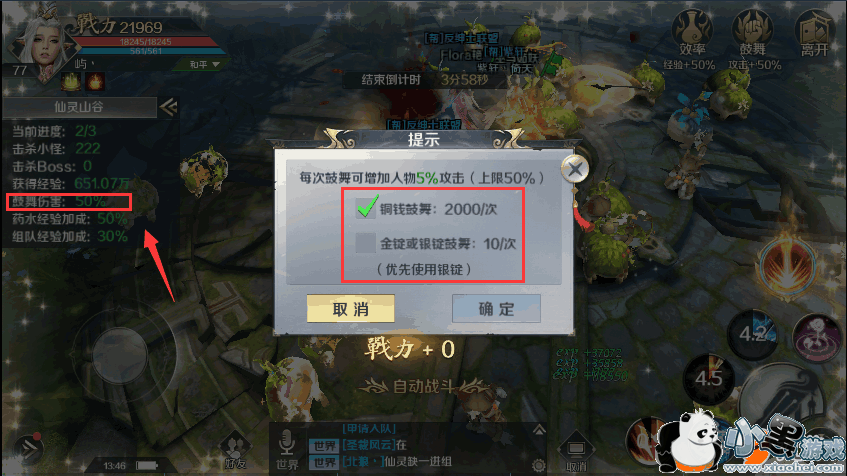Viewport: 847px width, 476px height.
Task: Collapse the 仙灵山谷 info panel arrow
Action: pos(168,108)
